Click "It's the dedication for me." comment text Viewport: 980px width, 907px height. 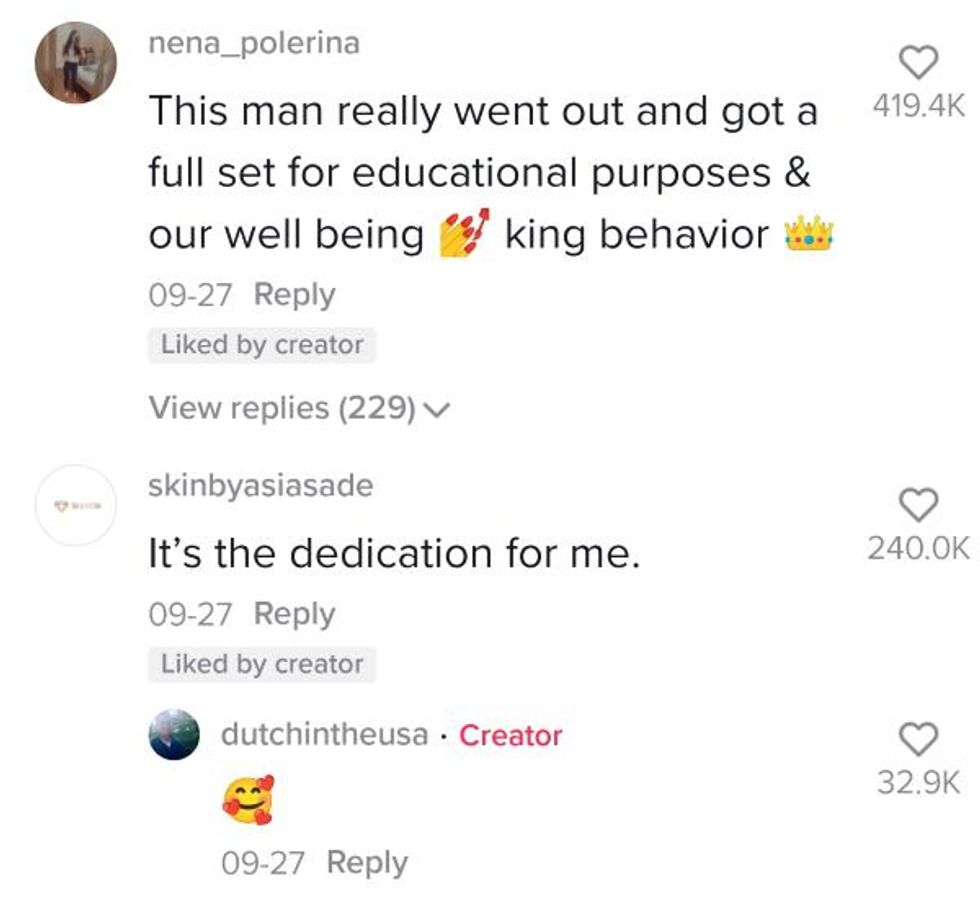coord(393,553)
